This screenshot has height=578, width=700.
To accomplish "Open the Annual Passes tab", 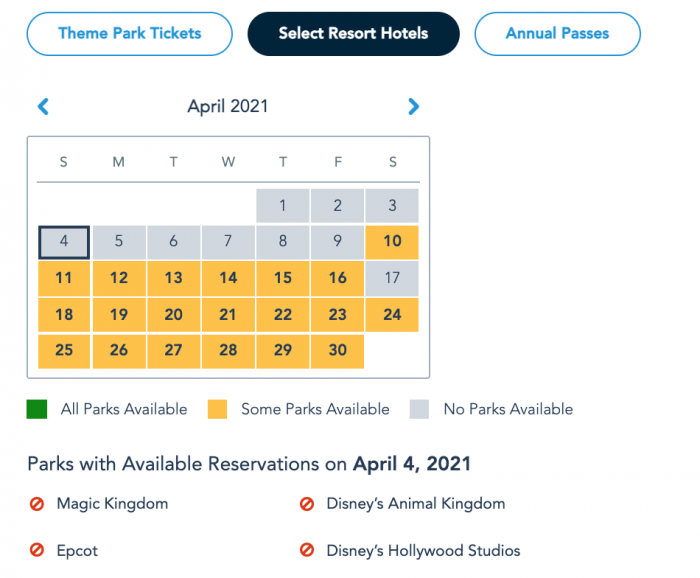I will tap(557, 34).
